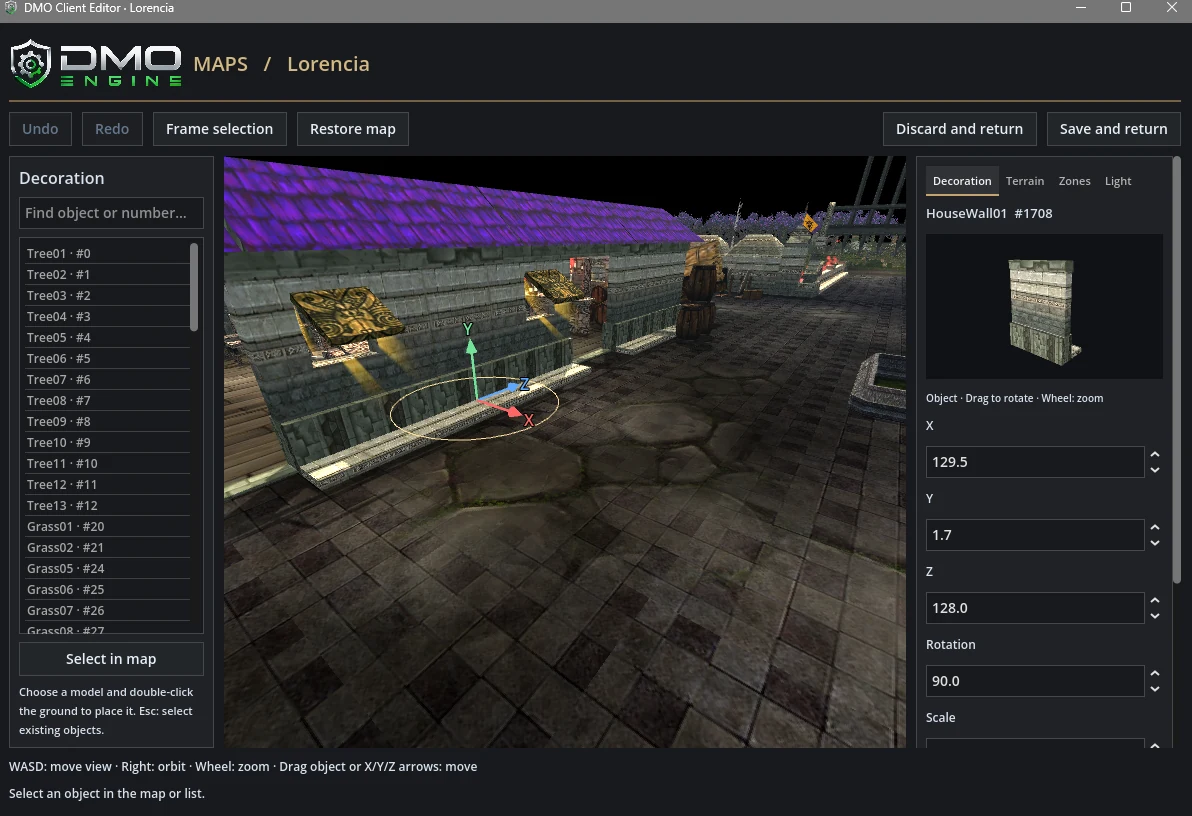Select Grass01 · #20 in list
Image resolution: width=1192 pixels, height=816 pixels.
(108, 526)
